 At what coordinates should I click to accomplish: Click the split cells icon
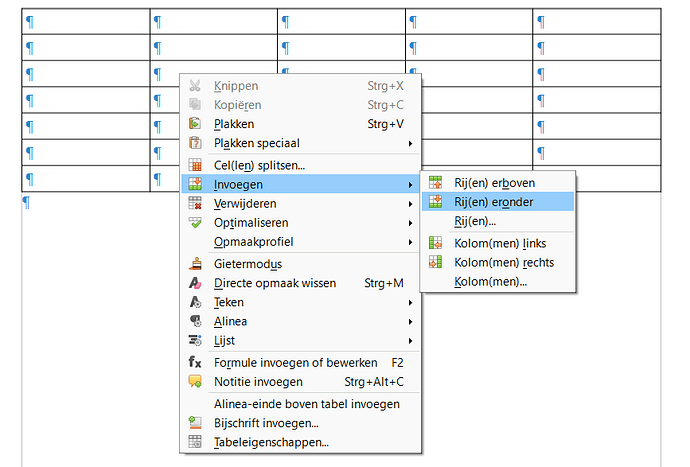195,165
